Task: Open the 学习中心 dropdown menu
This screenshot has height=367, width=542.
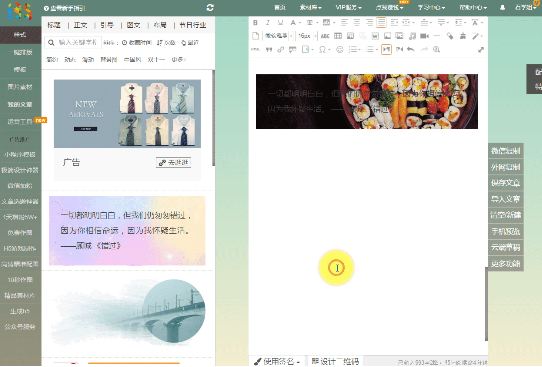Action: [431, 7]
